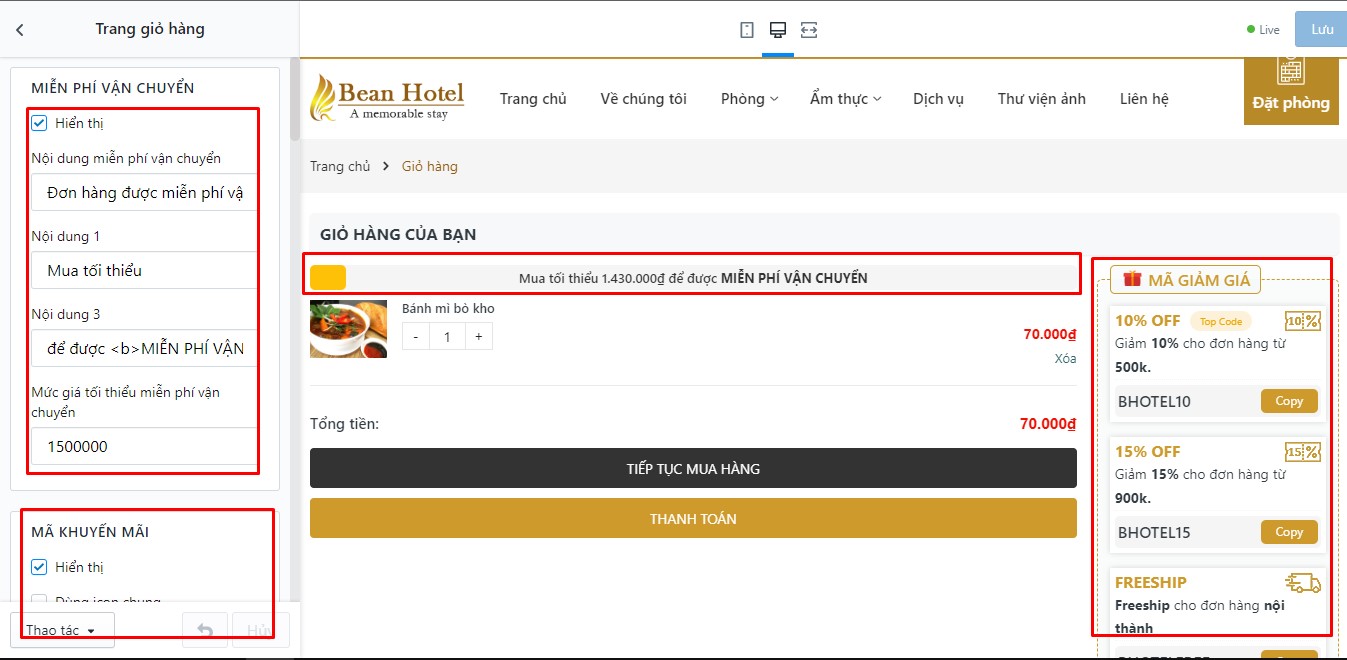
Task: Copy the BHOTEL10 discount code
Action: (x=1289, y=401)
